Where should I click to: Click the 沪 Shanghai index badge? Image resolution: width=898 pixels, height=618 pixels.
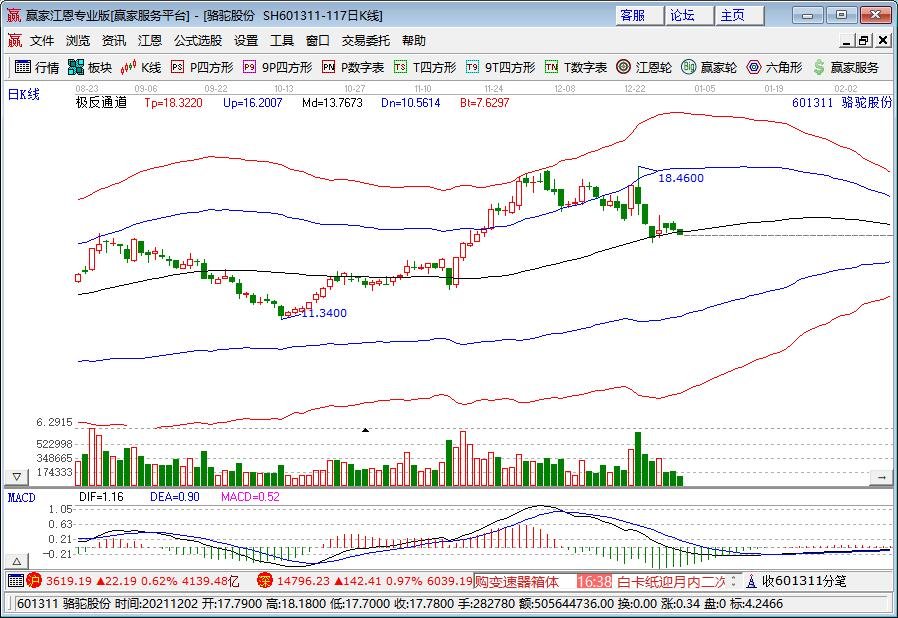34,581
